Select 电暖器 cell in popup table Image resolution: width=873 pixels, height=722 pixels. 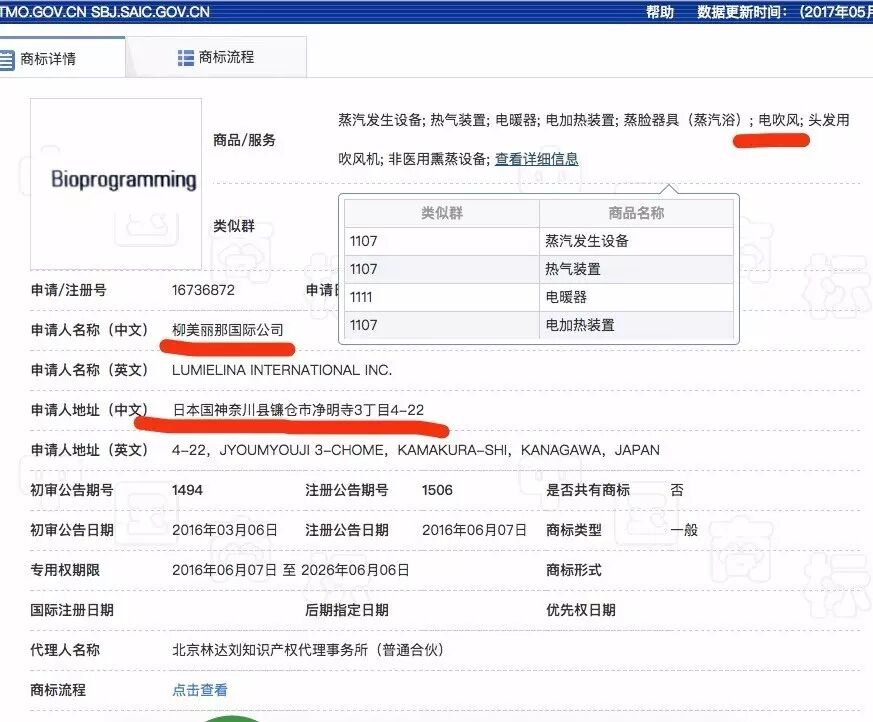coord(636,297)
